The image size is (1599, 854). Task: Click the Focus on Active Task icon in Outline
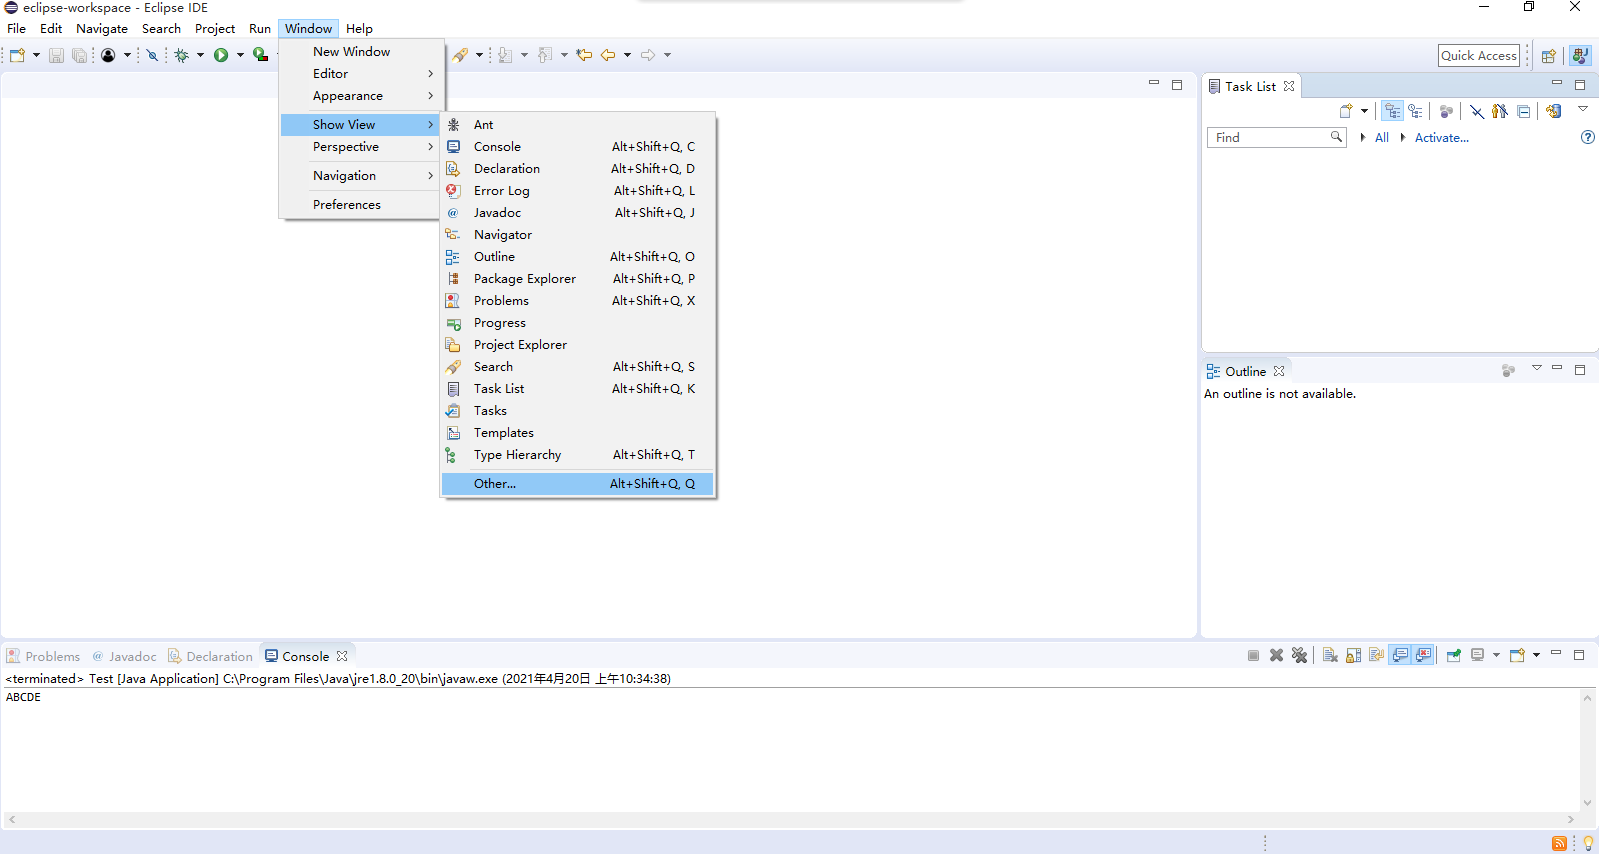point(1508,371)
